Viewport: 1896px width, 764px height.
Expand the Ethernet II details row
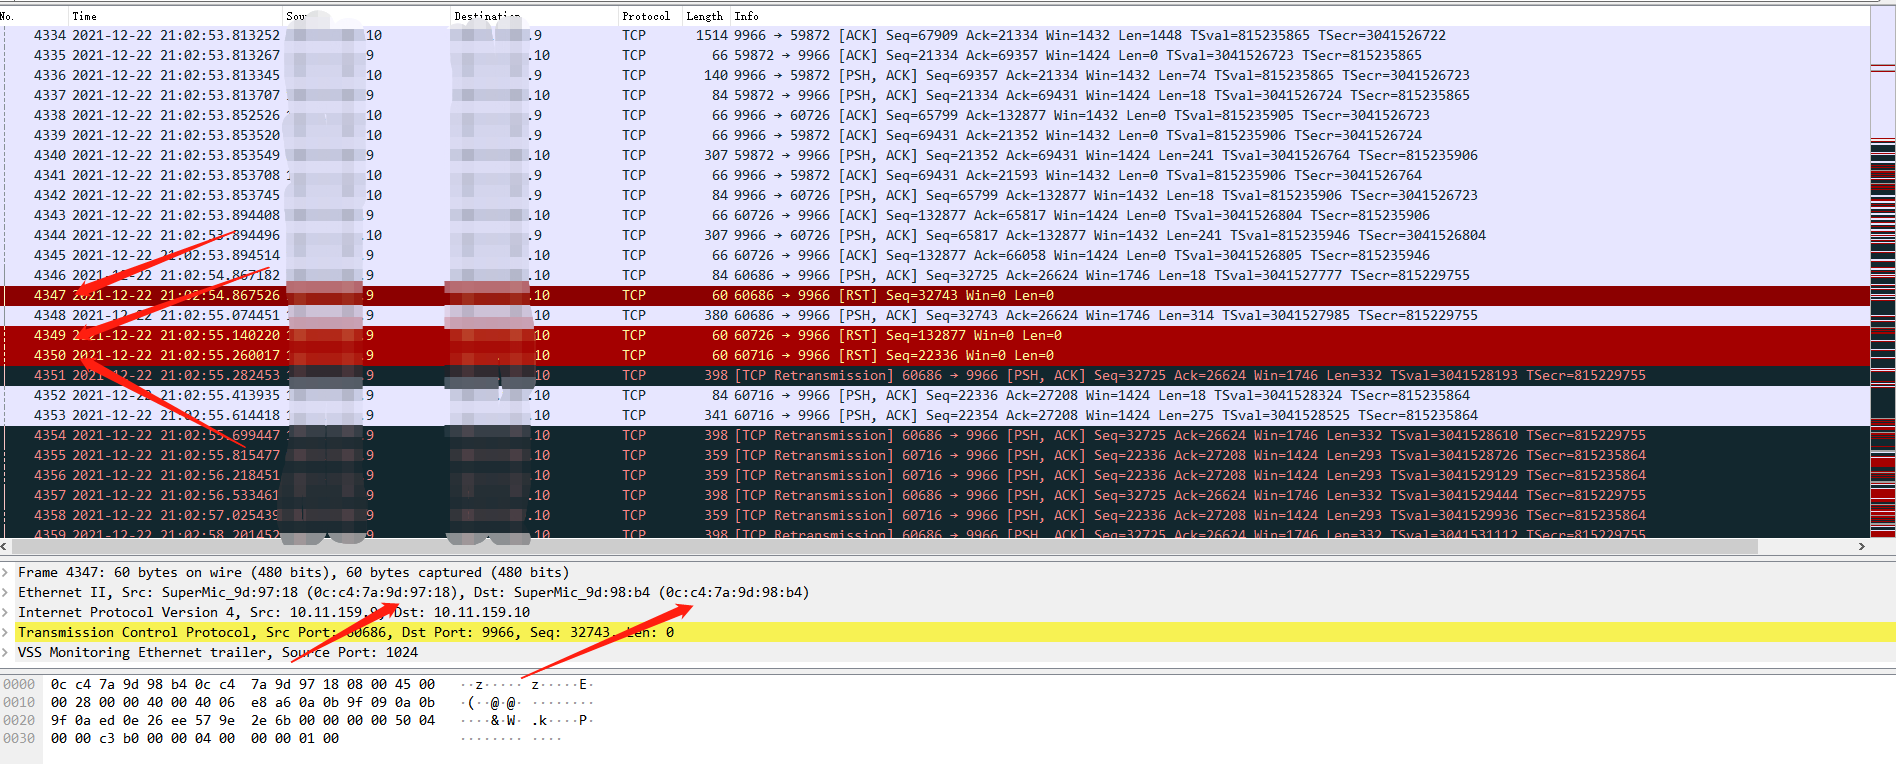(6, 593)
